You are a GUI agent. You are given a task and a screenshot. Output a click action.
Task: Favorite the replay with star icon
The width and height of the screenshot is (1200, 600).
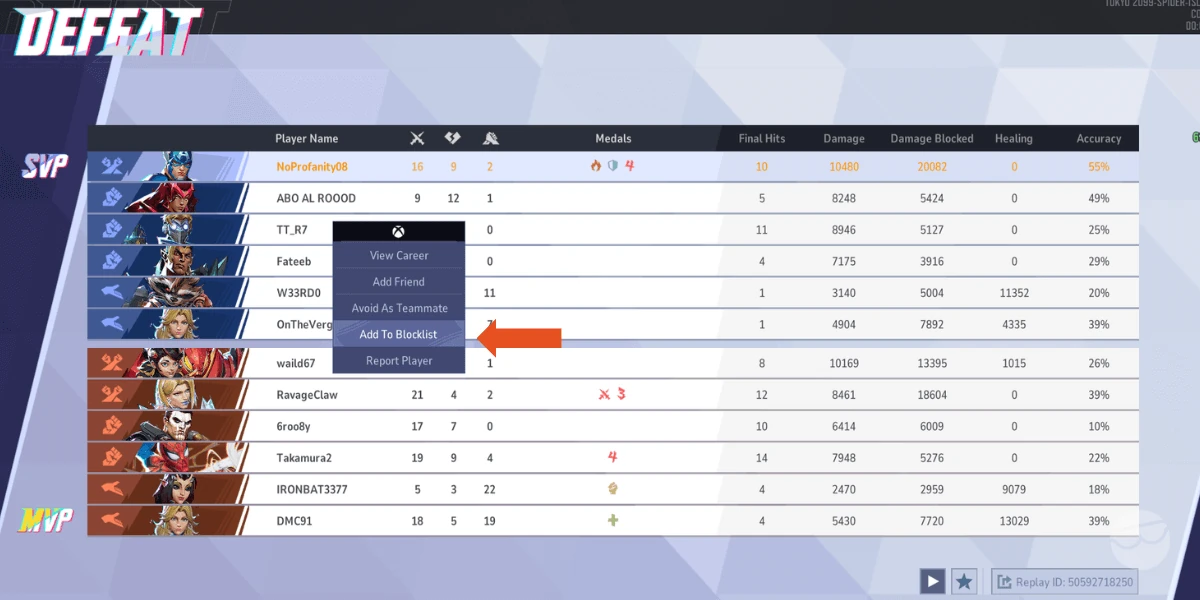pyautogui.click(x=964, y=581)
